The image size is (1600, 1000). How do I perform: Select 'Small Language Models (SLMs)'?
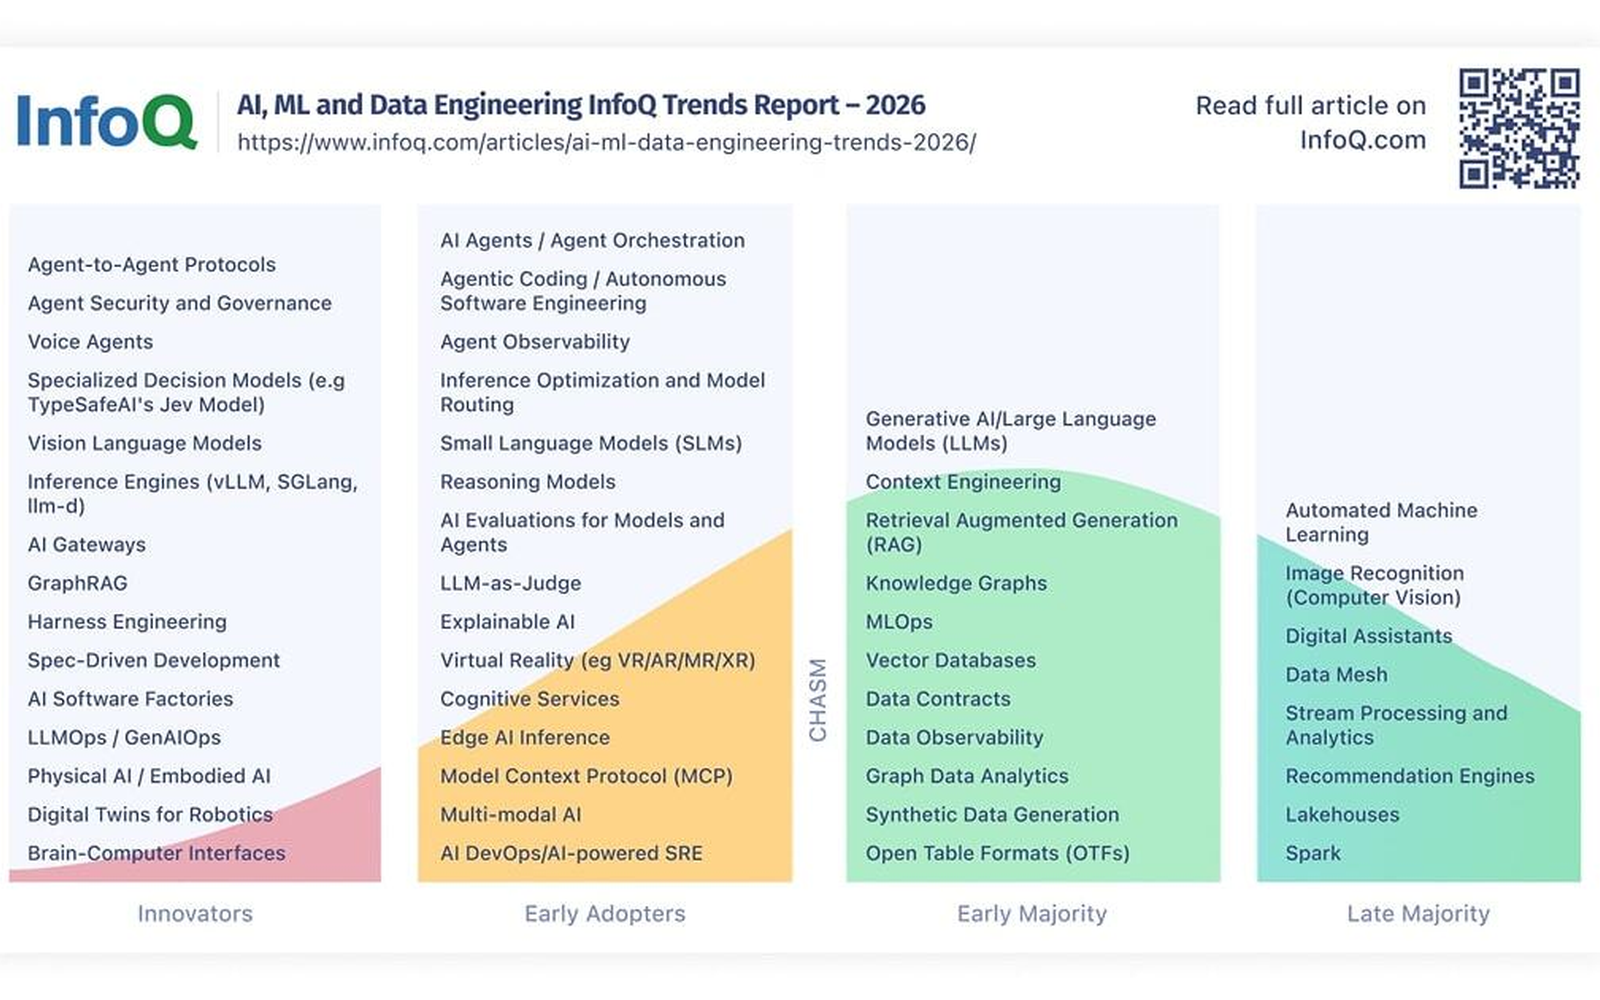click(591, 443)
